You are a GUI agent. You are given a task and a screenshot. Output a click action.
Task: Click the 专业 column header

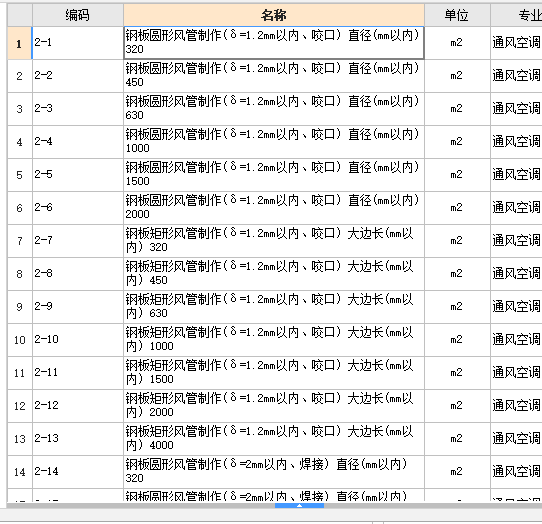[x=516, y=15]
